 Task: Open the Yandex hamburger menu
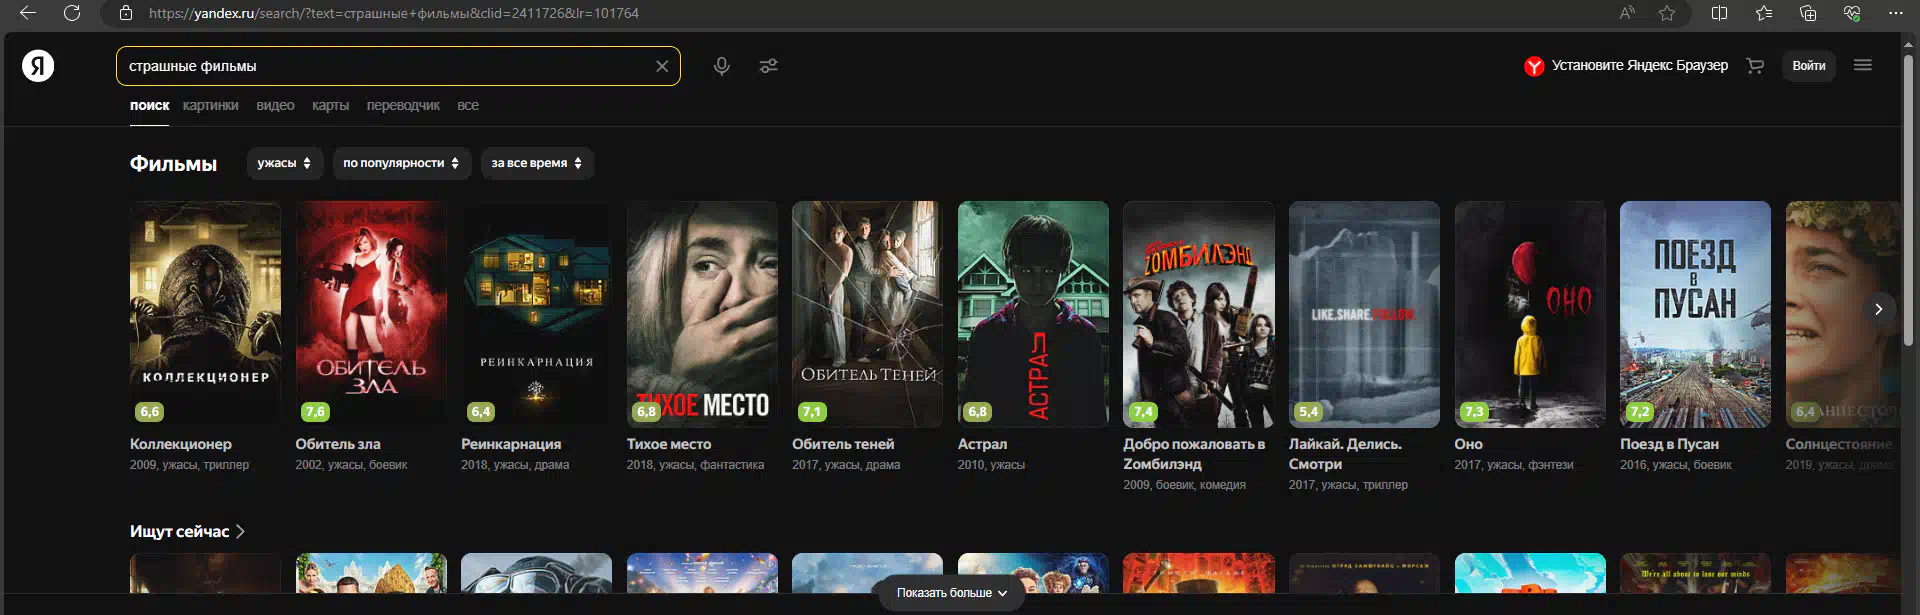(1863, 65)
